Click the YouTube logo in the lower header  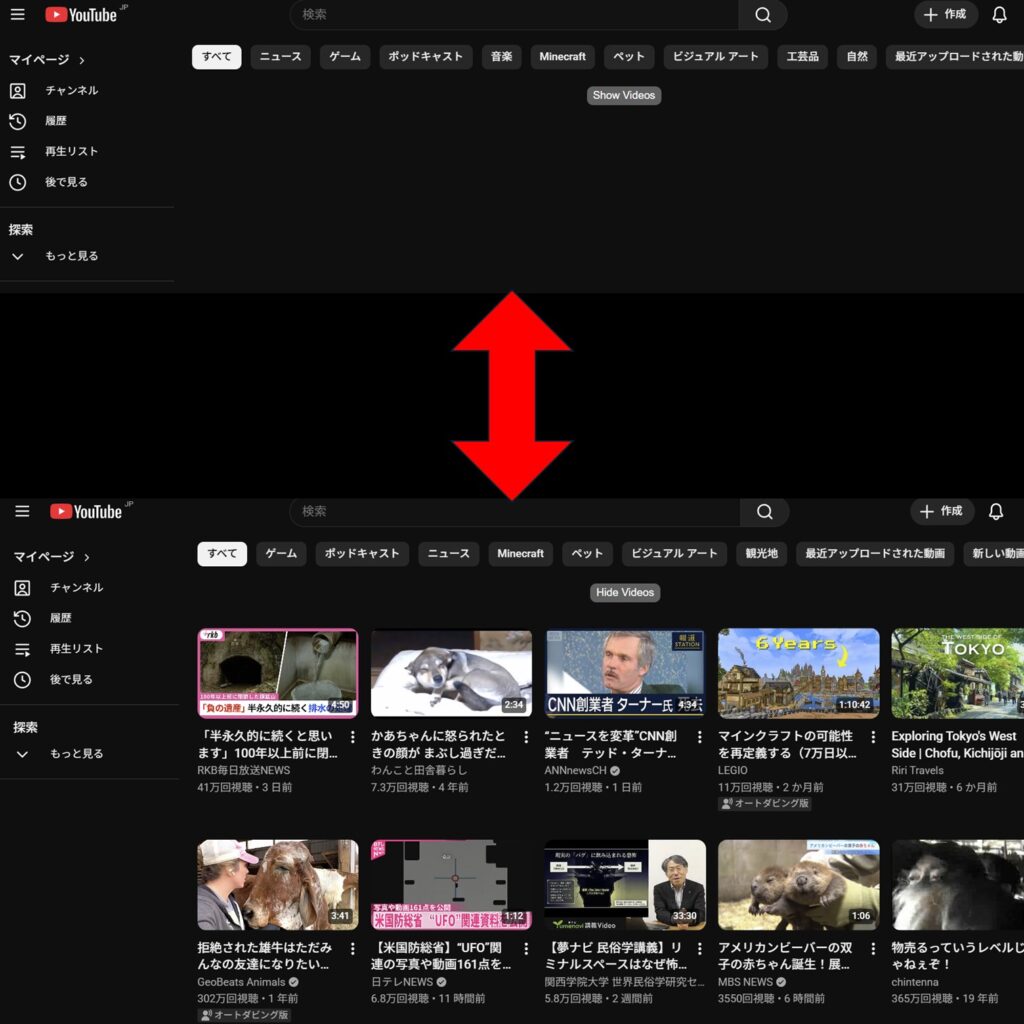click(86, 511)
